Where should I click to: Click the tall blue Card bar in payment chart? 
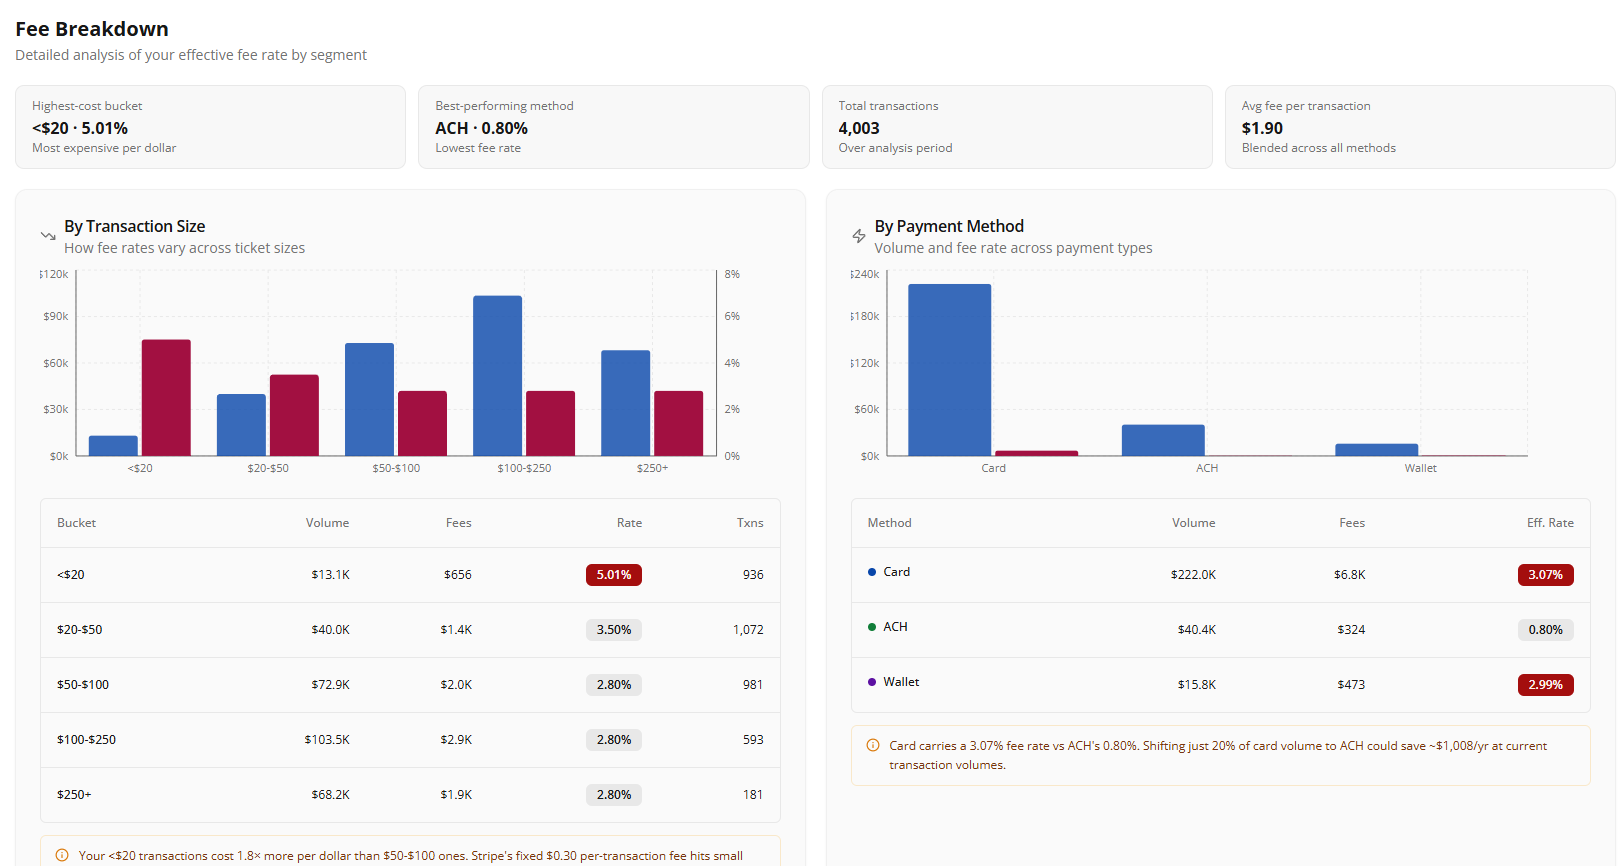[949, 370]
